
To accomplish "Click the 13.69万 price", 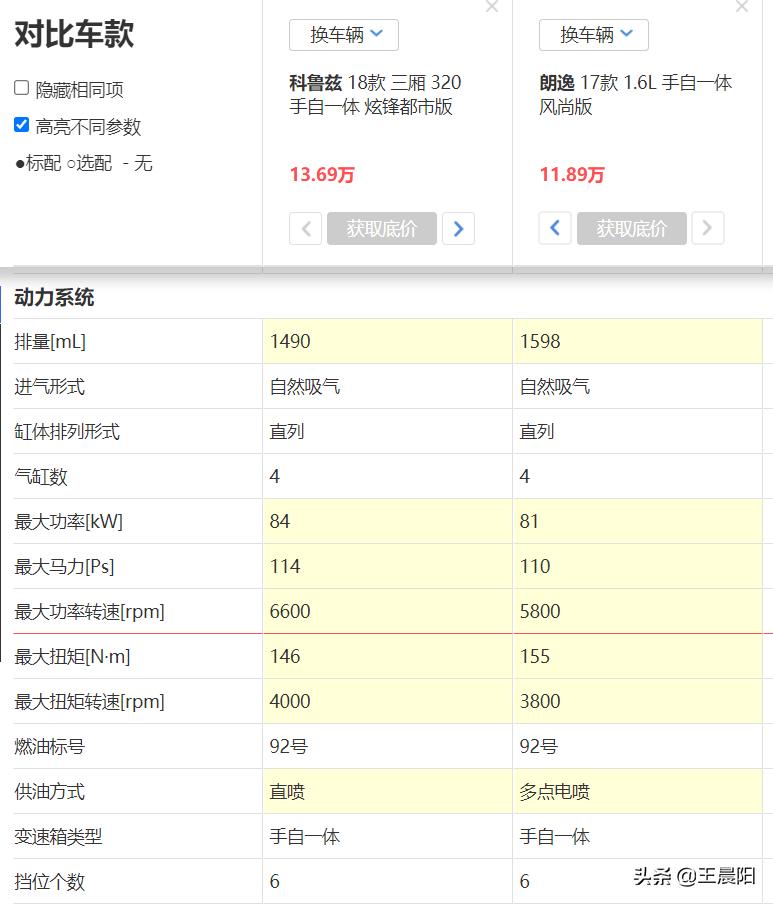I will (322, 174).
